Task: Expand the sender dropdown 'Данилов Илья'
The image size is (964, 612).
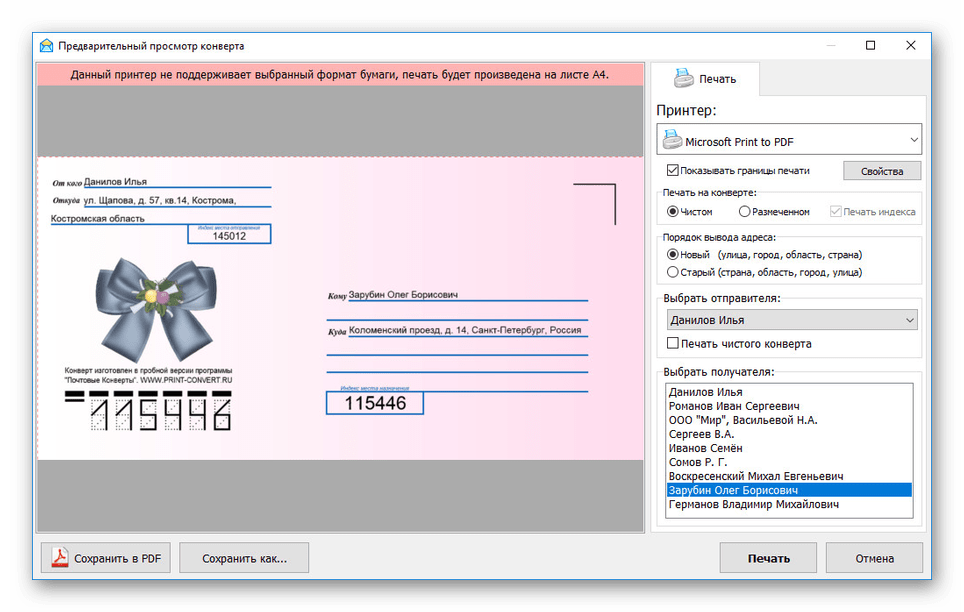Action: 909,320
